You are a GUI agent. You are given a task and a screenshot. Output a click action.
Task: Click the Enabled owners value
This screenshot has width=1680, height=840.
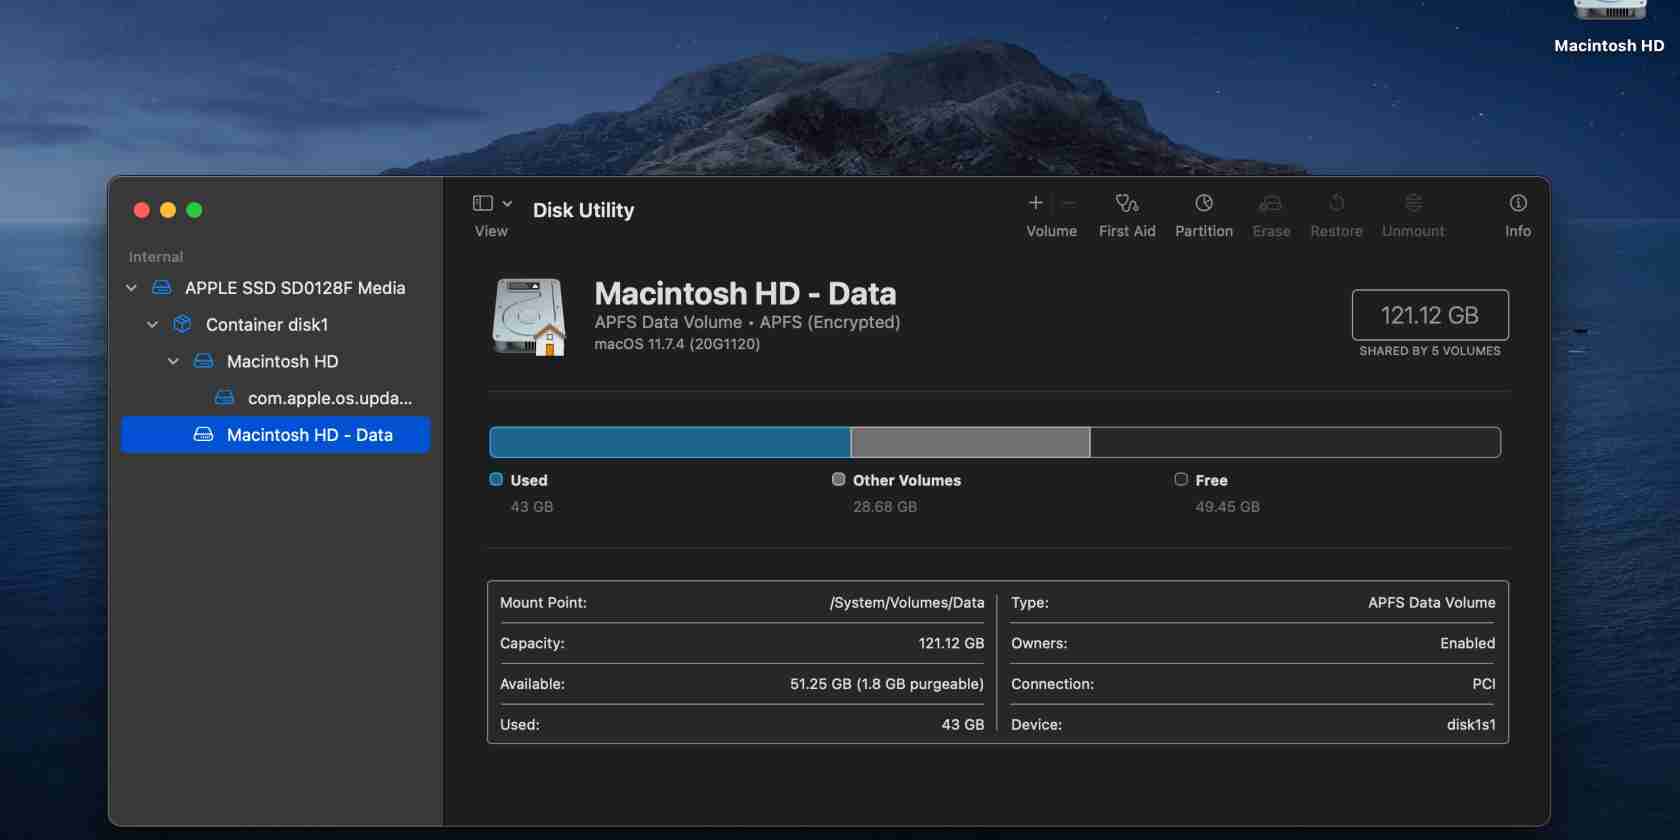(1467, 644)
